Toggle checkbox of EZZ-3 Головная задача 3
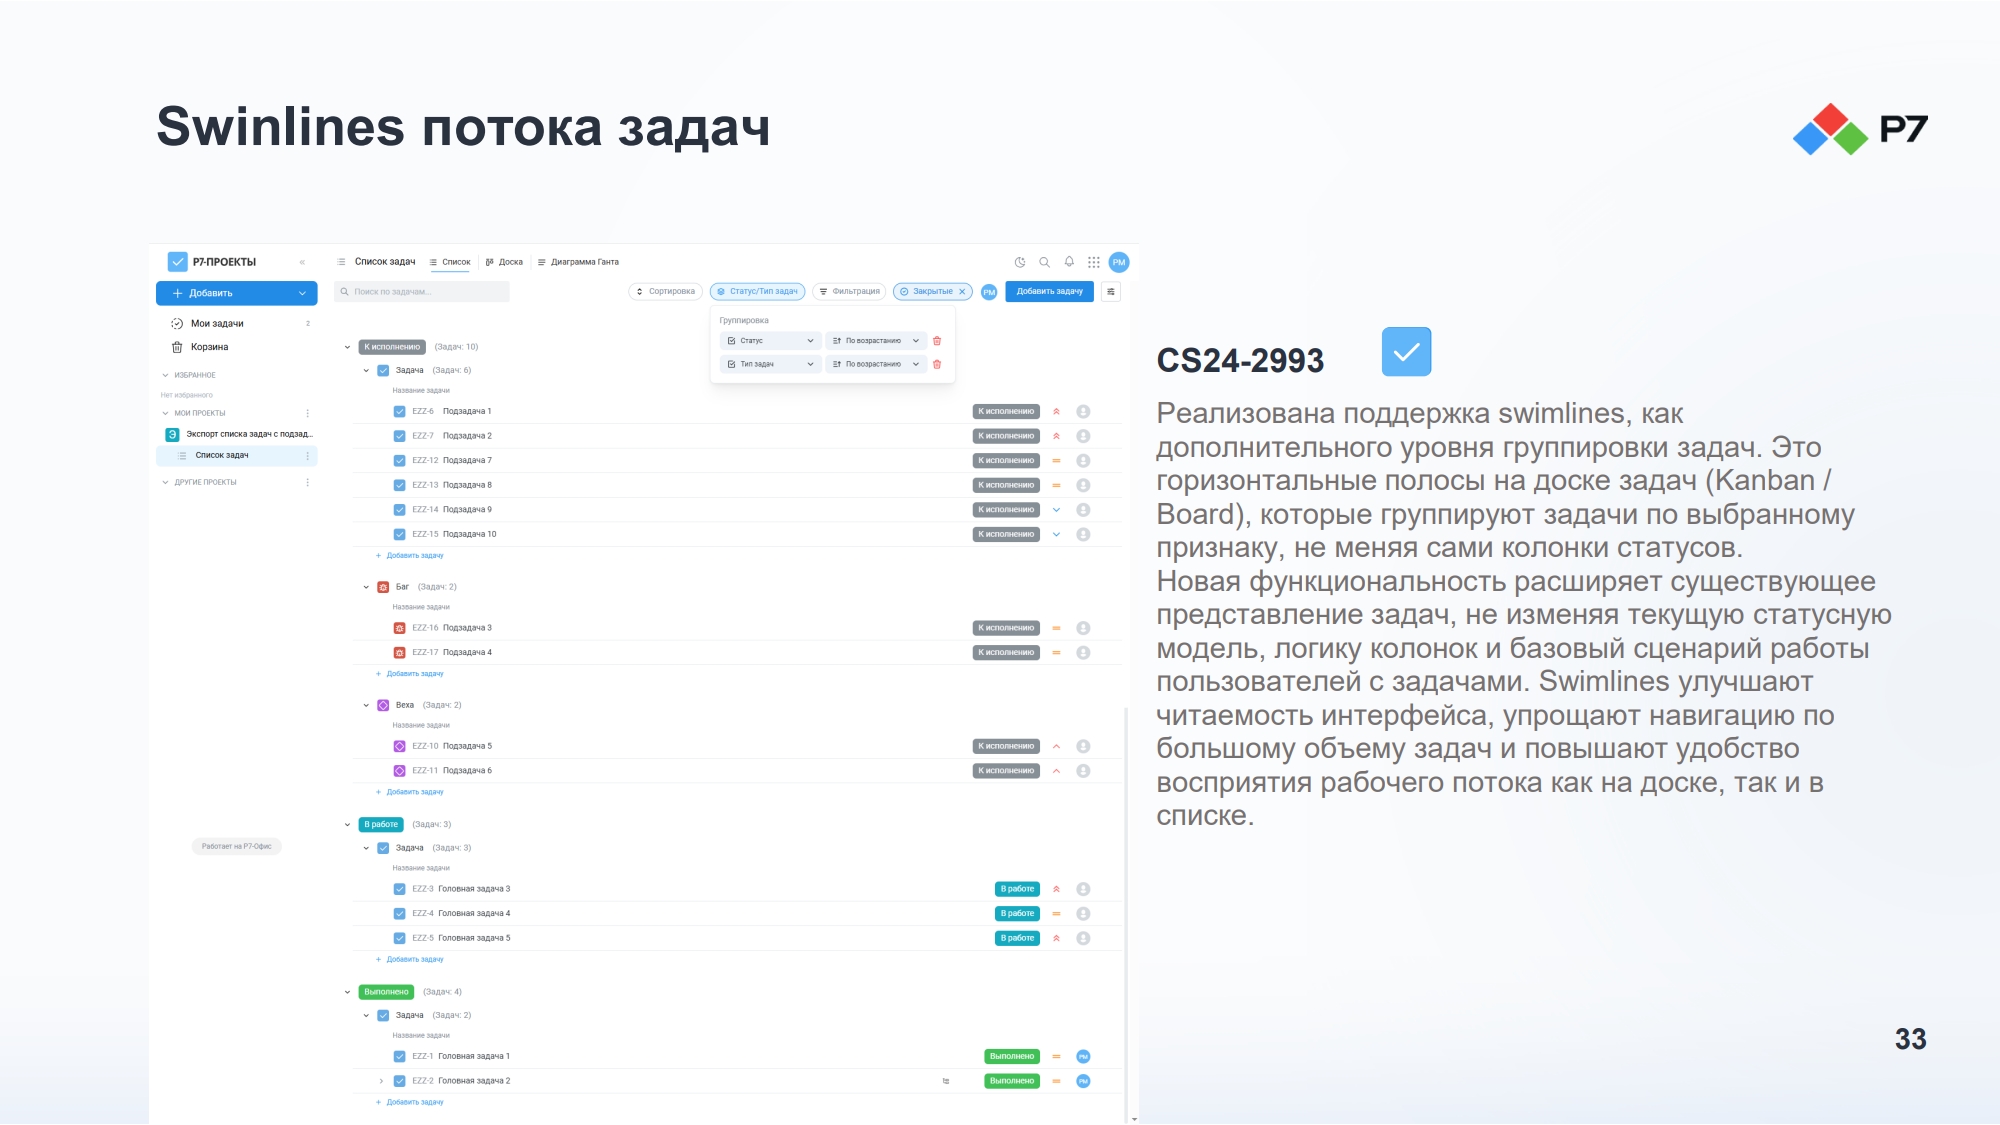Image resolution: width=2000 pixels, height=1125 pixels. tap(399, 889)
